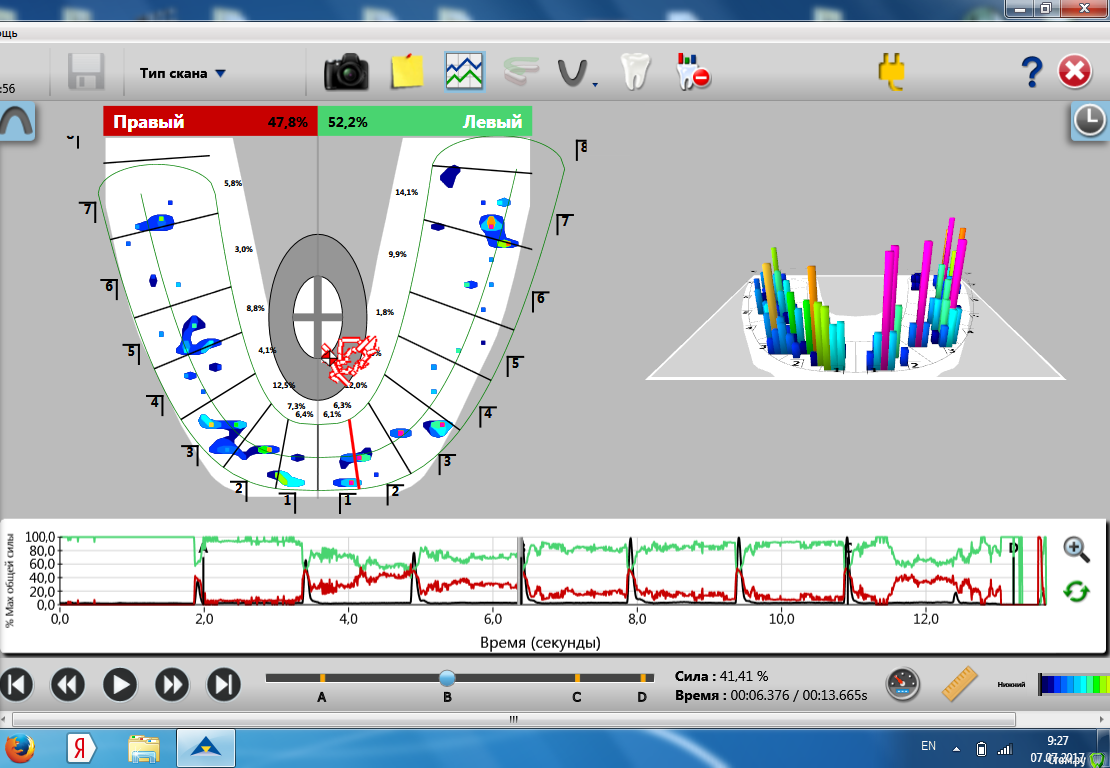
Task: Zoom the graph with magnifier icon
Action: coord(1076,548)
